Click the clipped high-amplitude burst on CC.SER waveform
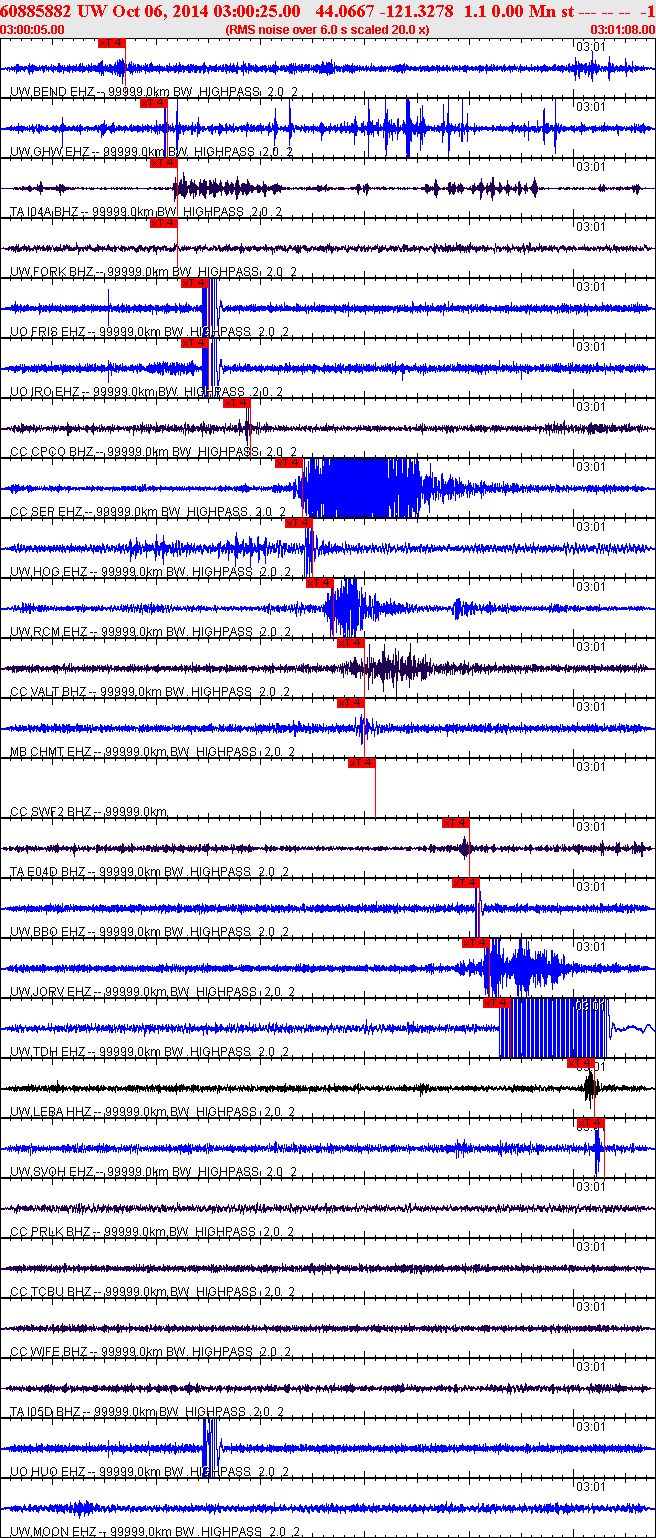 [x=360, y=488]
